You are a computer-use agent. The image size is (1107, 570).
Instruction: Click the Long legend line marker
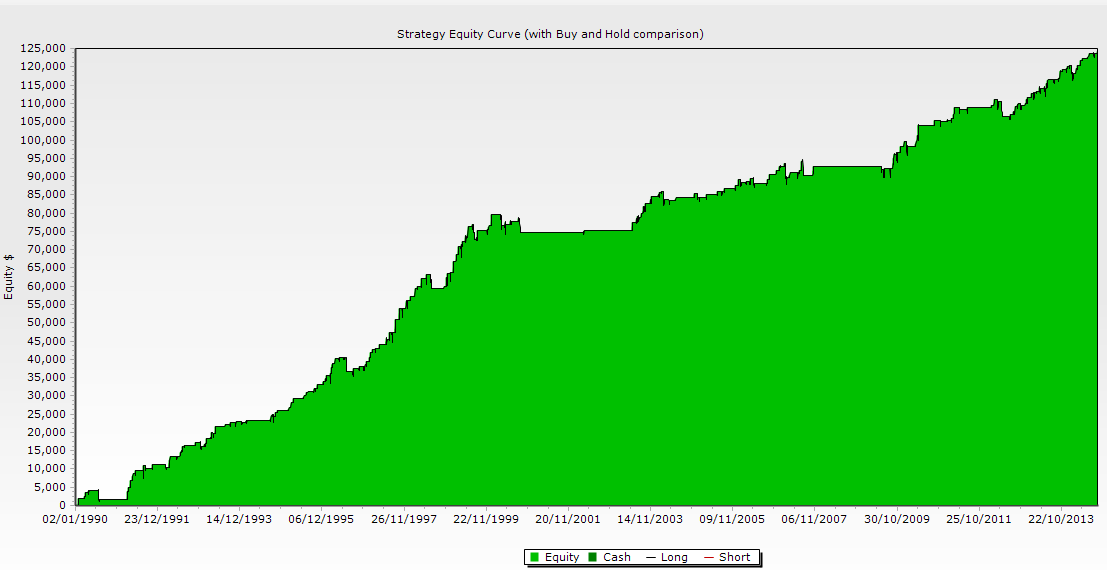(651, 557)
